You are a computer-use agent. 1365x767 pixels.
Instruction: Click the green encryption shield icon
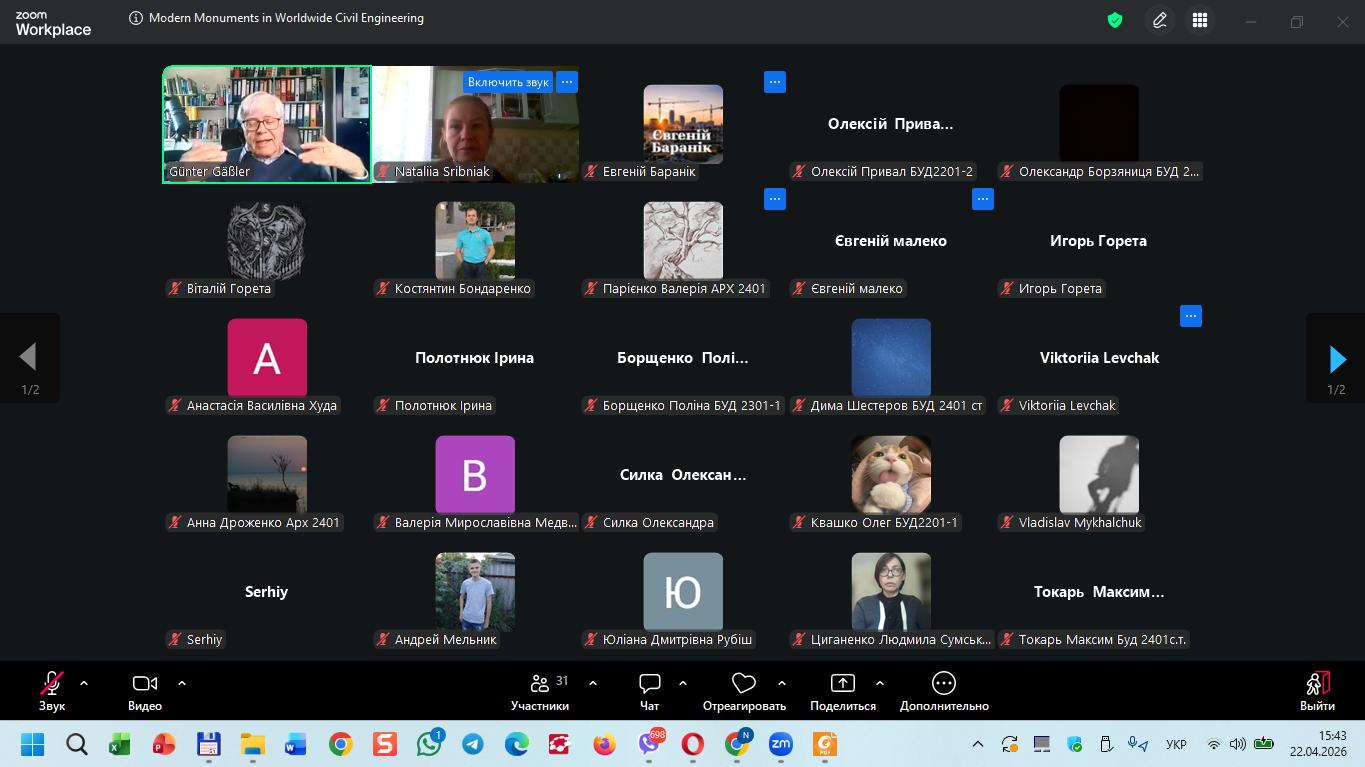[1115, 20]
